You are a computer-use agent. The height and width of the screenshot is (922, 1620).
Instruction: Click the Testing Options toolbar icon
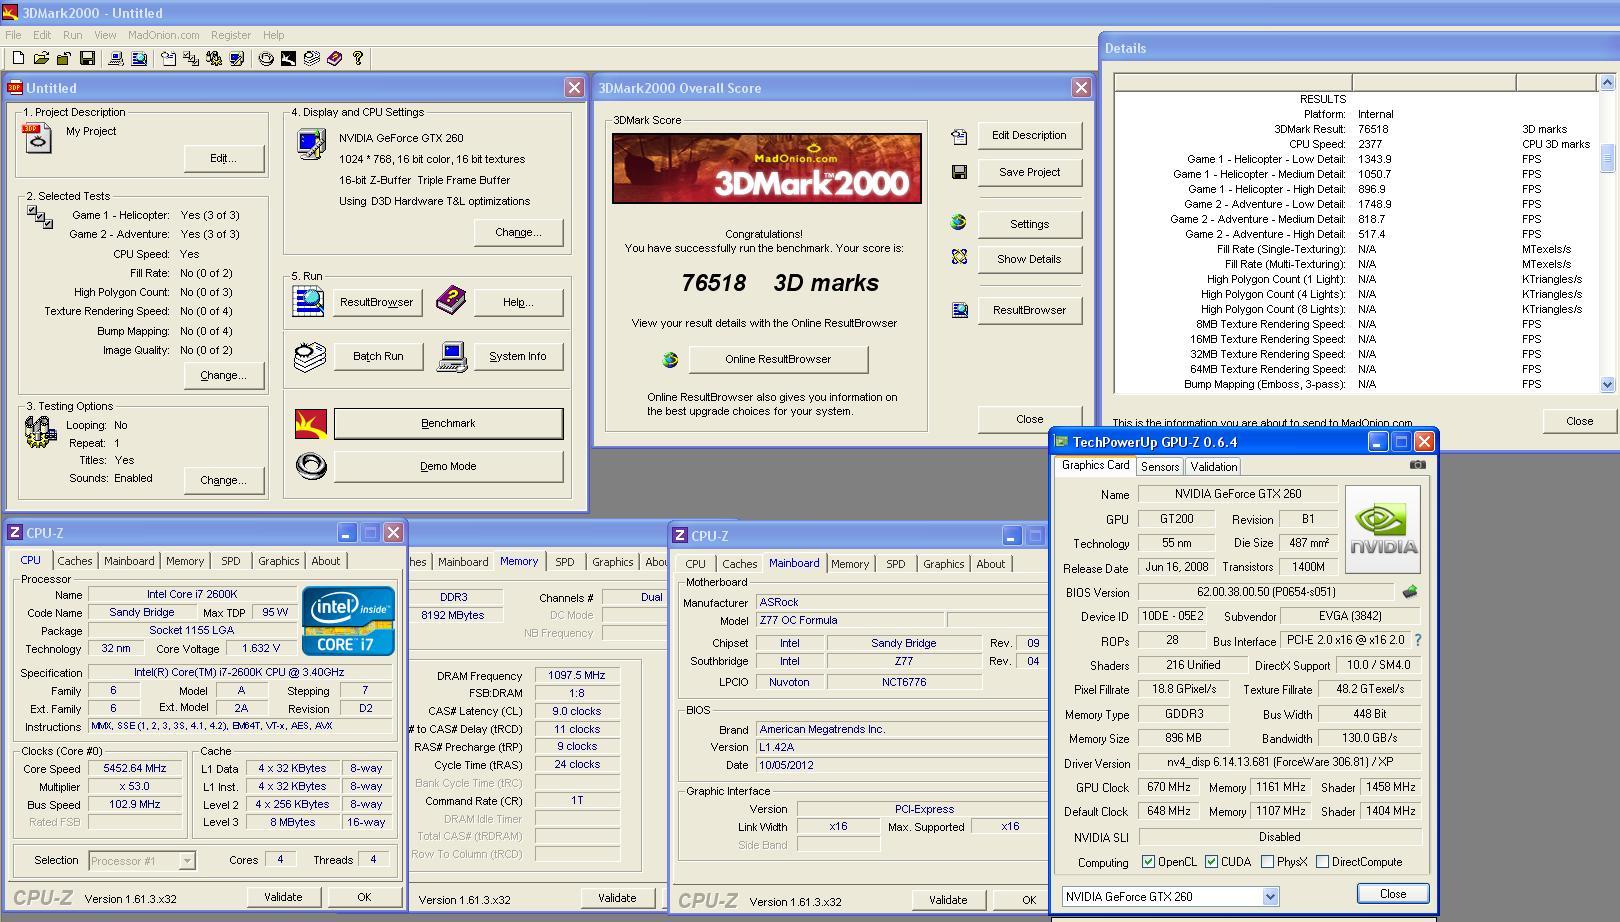(x=214, y=59)
